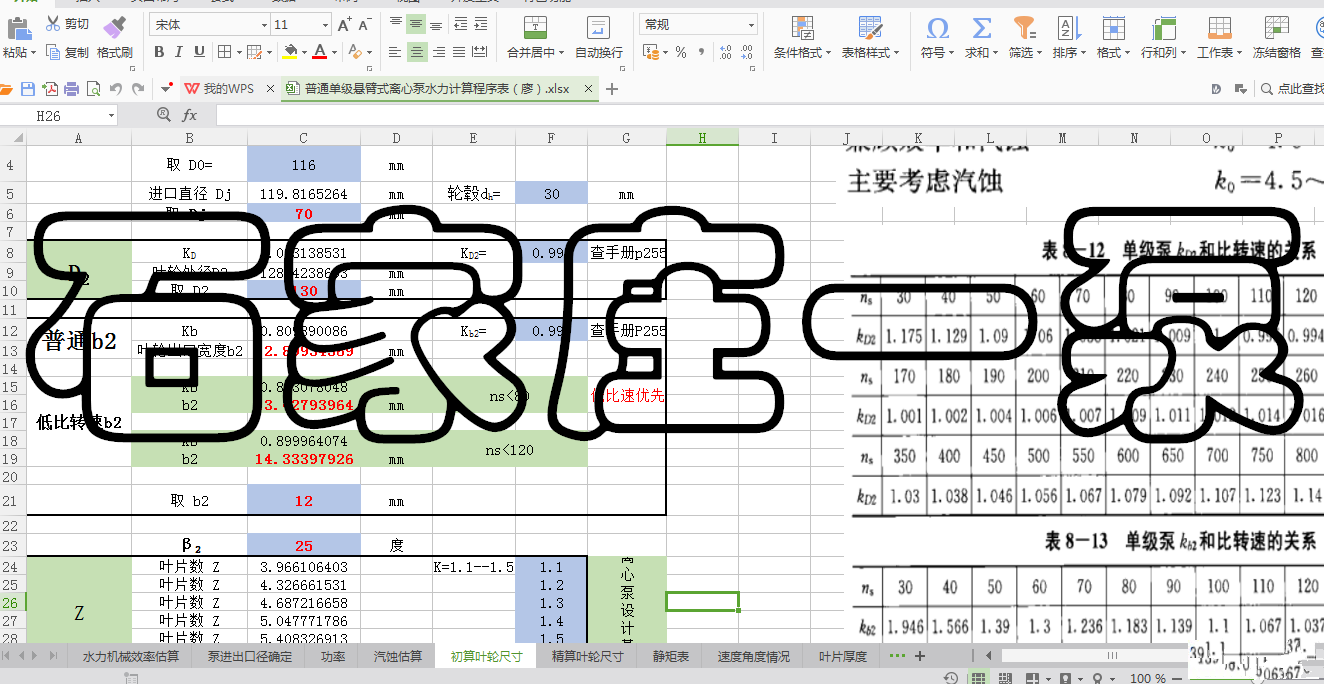The height and width of the screenshot is (684, 1324).
Task: Expand the font size dropdown showing 11
Action: 326,25
